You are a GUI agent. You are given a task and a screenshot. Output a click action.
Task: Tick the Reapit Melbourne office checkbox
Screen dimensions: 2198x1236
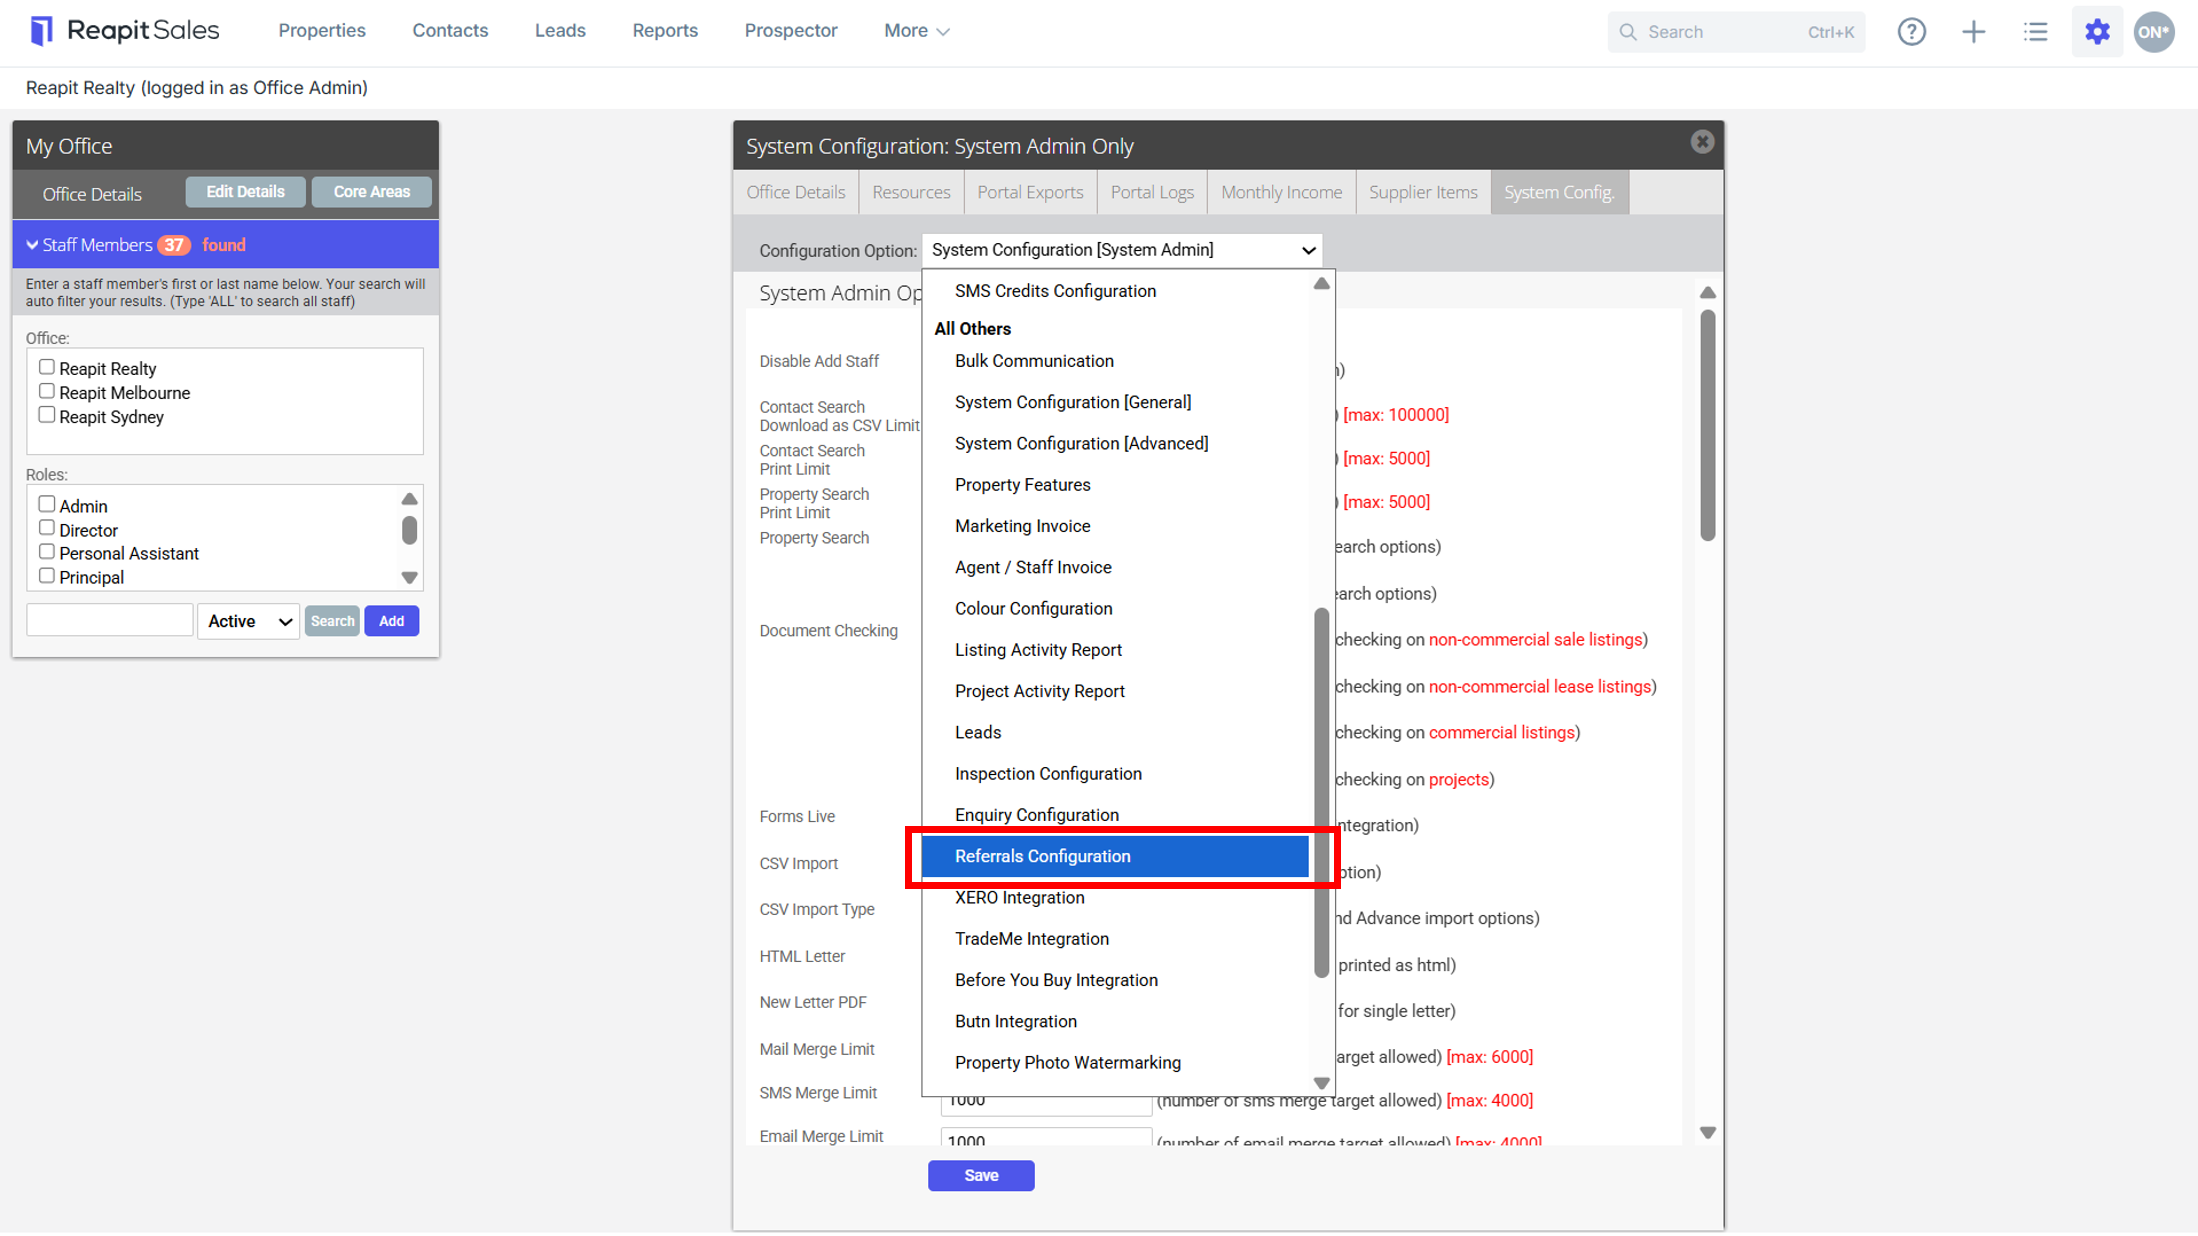coord(46,391)
